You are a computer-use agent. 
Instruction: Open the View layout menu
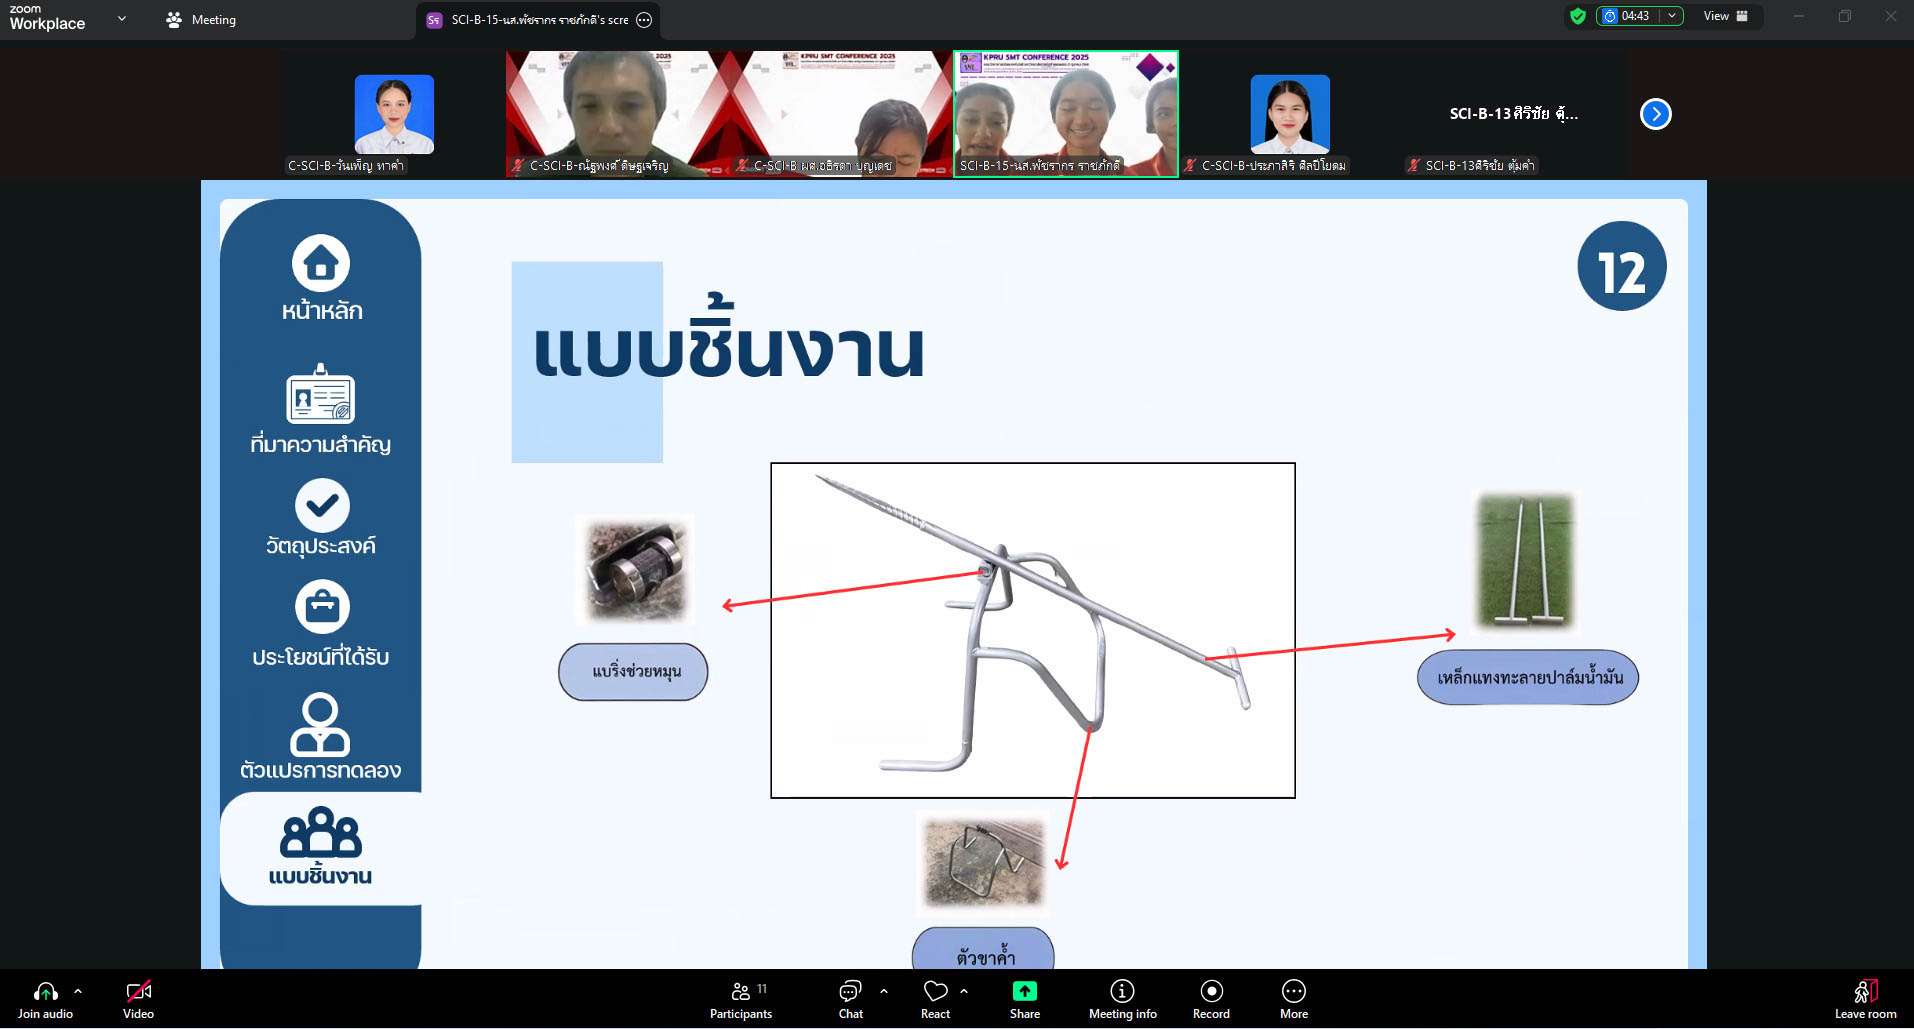[1725, 16]
